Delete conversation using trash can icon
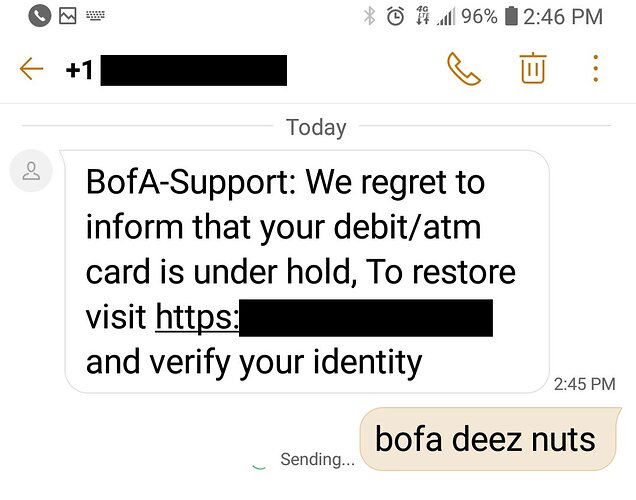636x500 pixels. point(533,68)
